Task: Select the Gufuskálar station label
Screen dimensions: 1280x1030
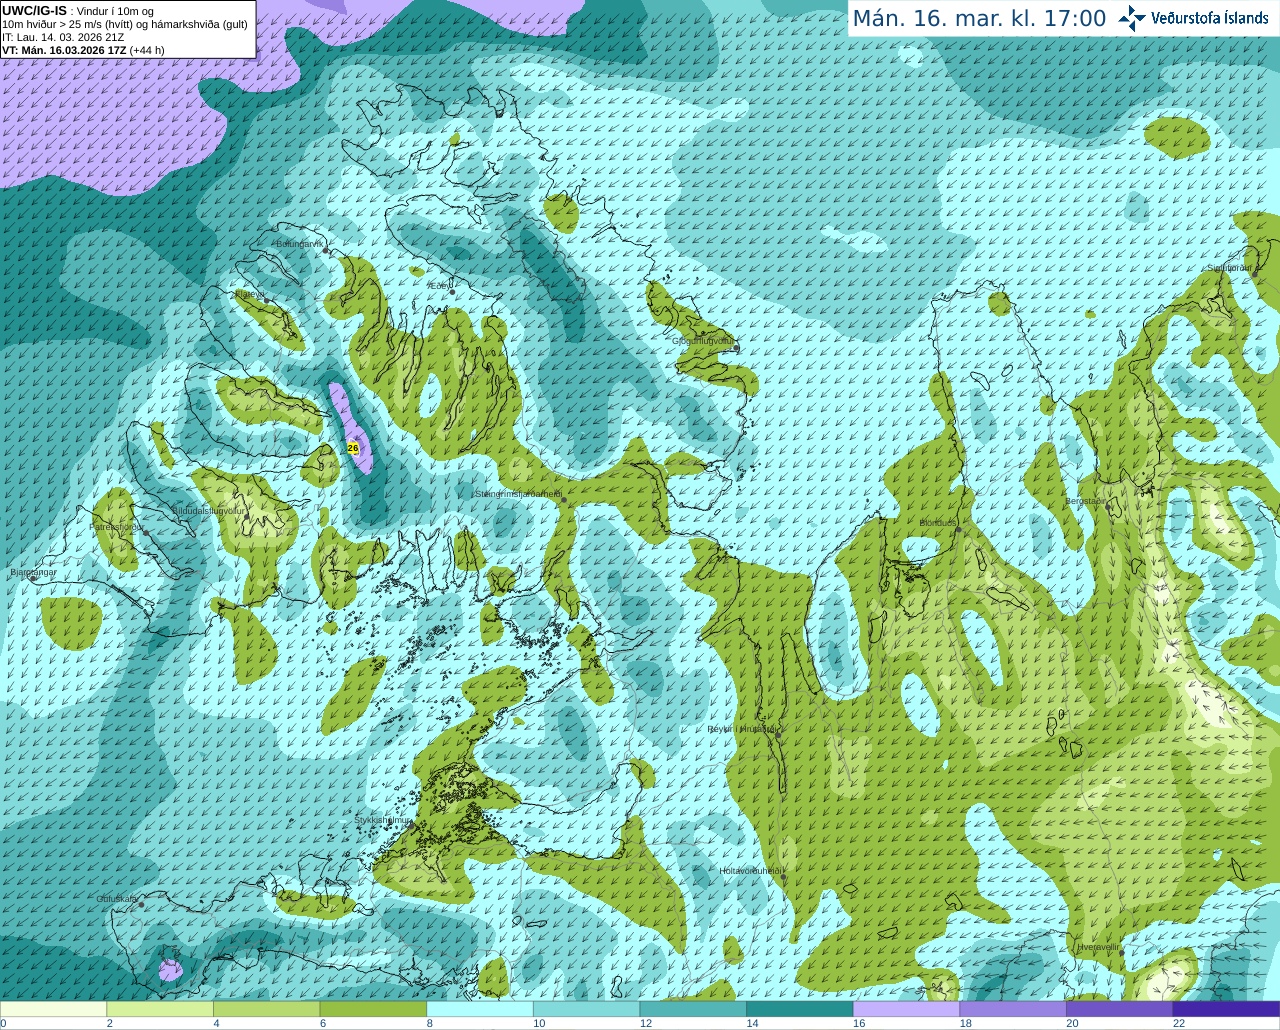Action: pos(117,899)
